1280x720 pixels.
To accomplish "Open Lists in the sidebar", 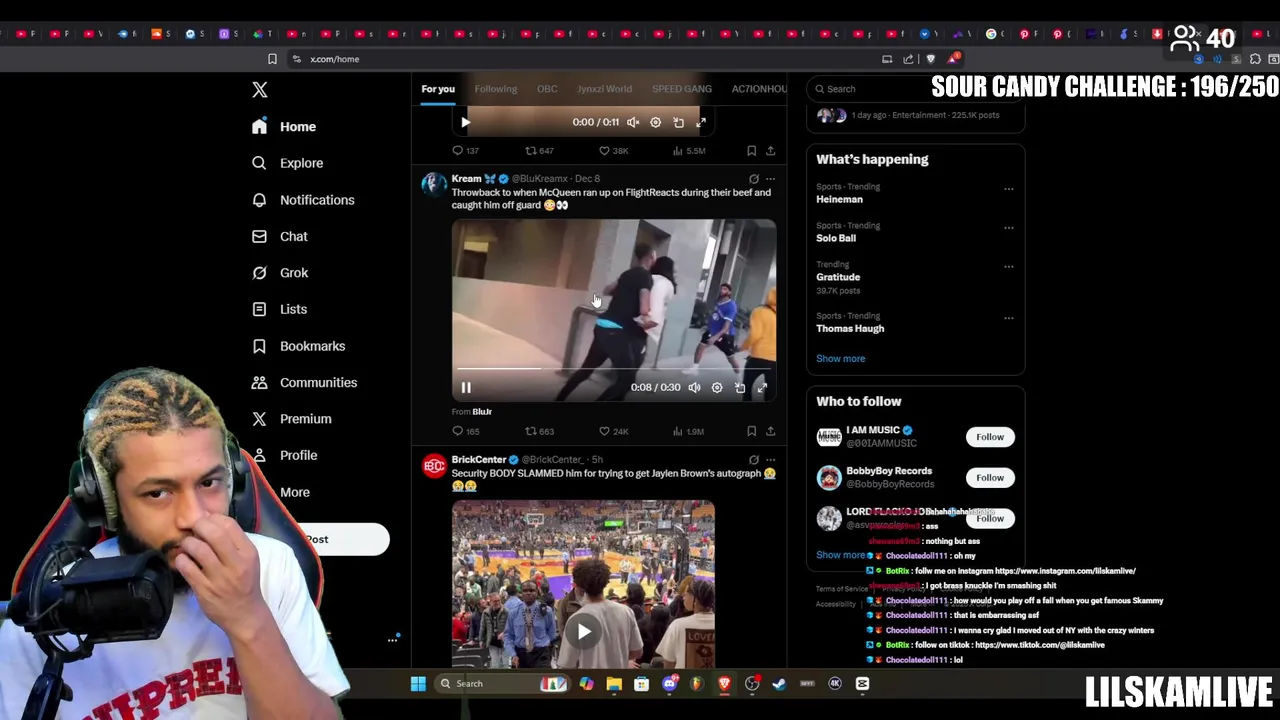I will click(x=279, y=309).
